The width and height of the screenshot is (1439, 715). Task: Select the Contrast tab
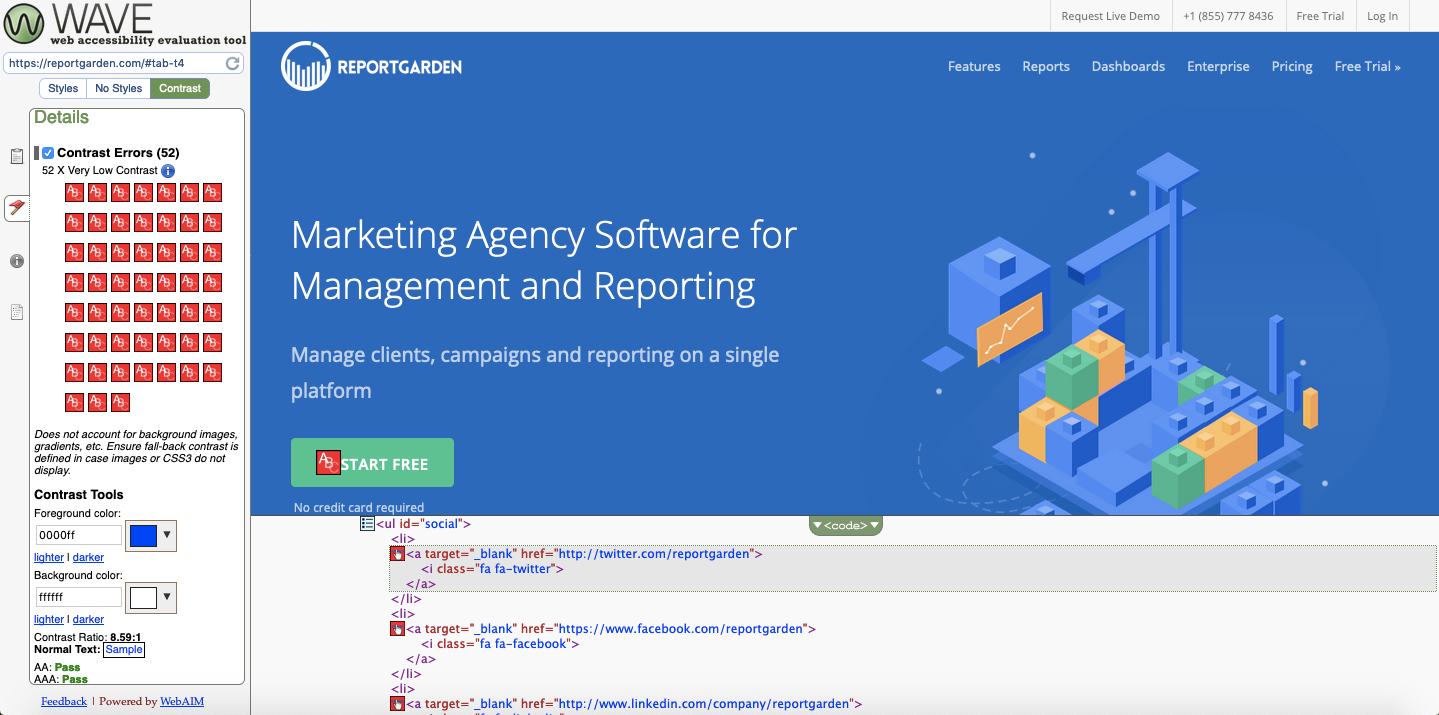[x=180, y=88]
